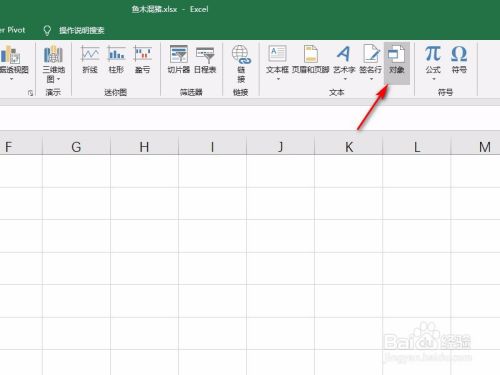Viewport: 500px width, 375px height.
Task: Add a hyperlink with the 链接 button
Action: pyautogui.click(x=241, y=63)
